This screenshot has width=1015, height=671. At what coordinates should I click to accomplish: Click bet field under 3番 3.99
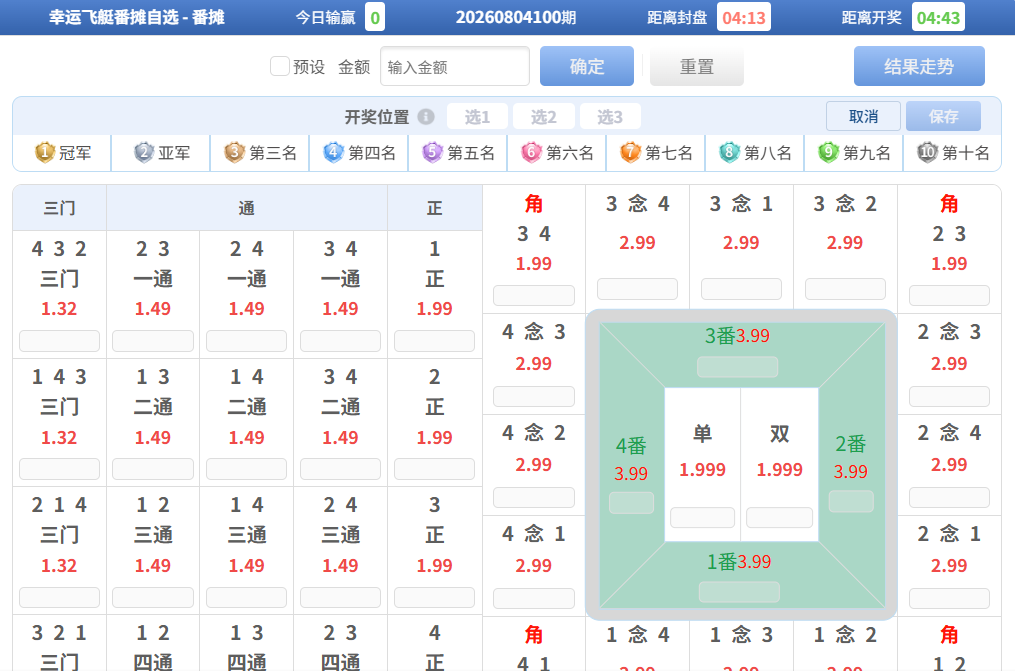[737, 367]
